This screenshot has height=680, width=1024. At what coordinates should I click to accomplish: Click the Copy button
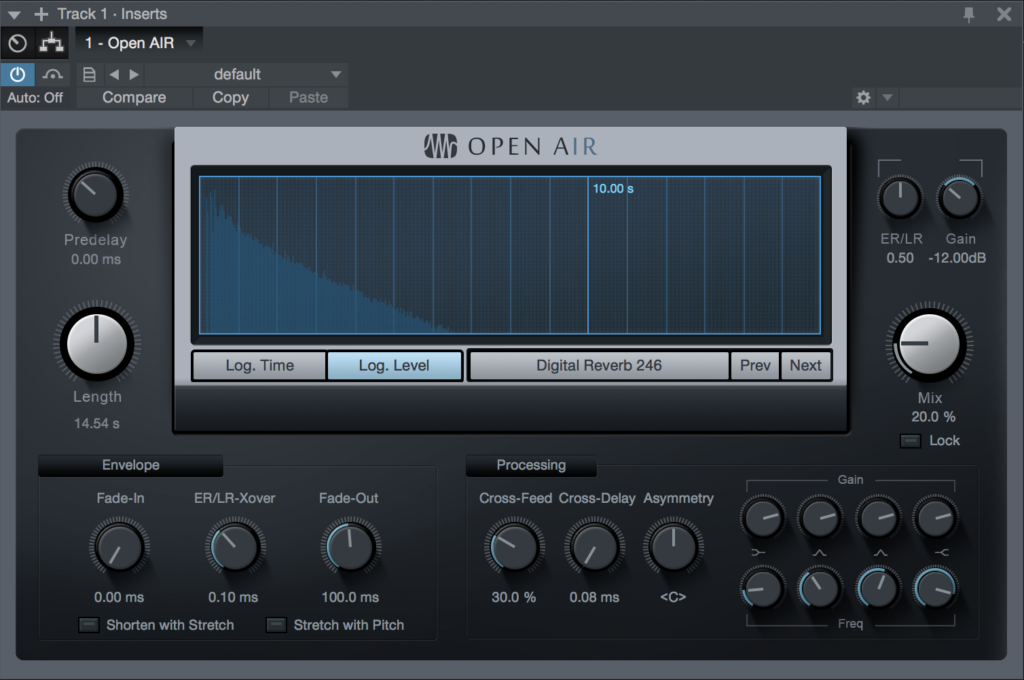[230, 97]
